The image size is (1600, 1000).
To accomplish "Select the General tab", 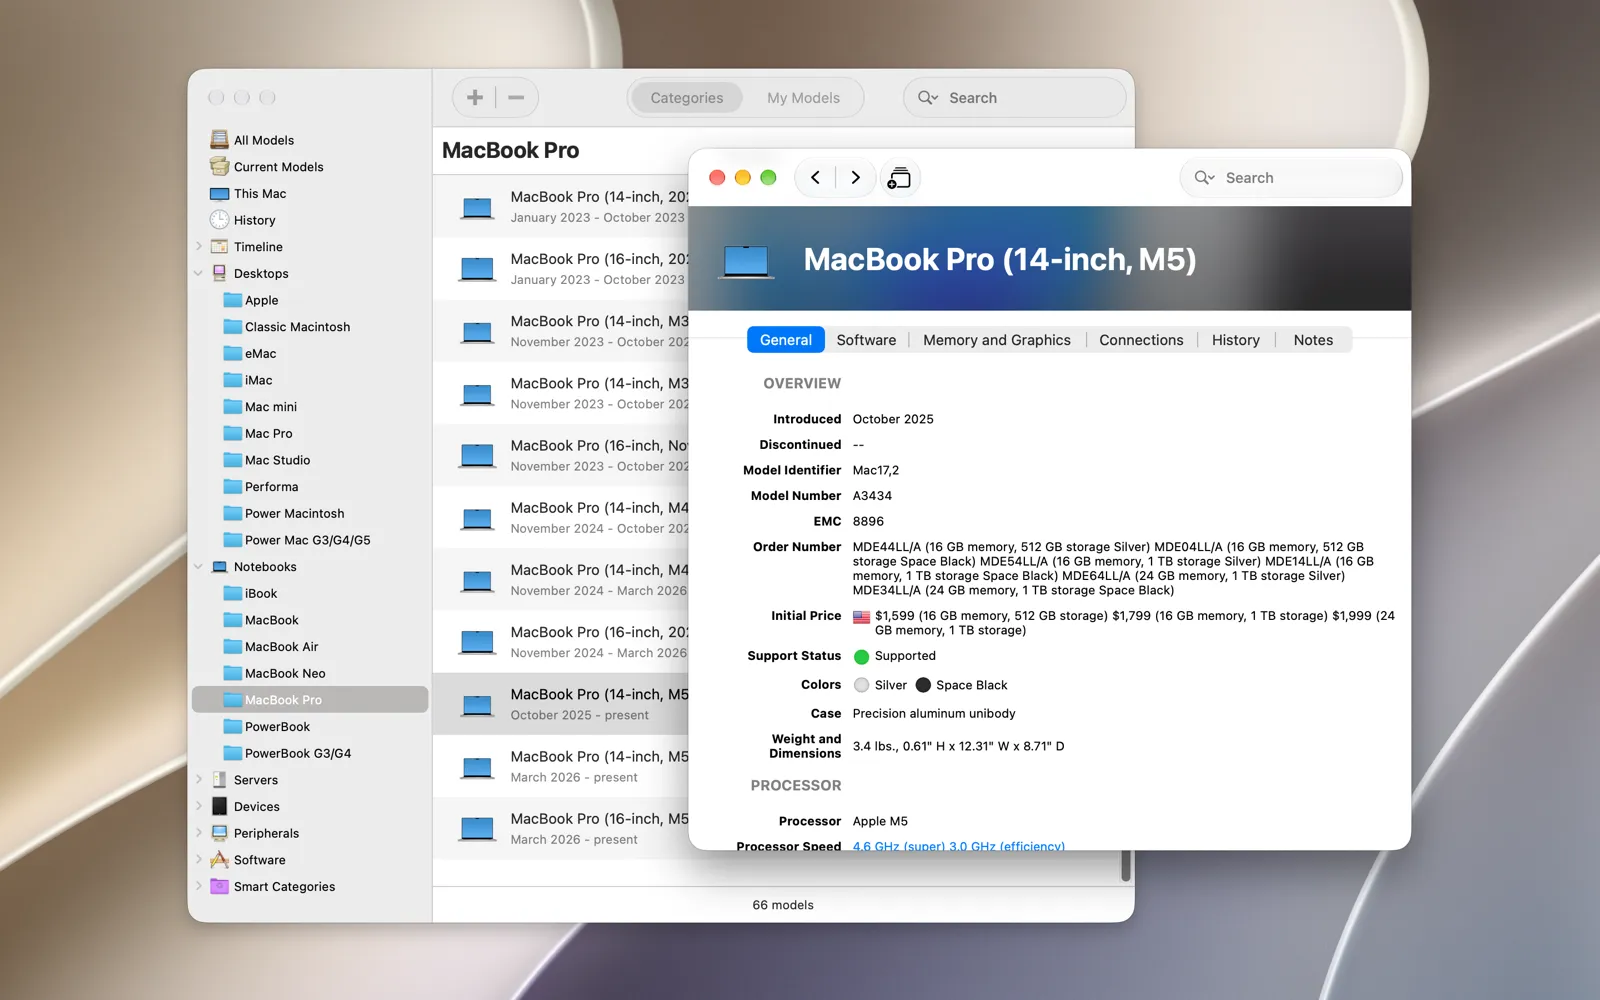I will coord(786,340).
